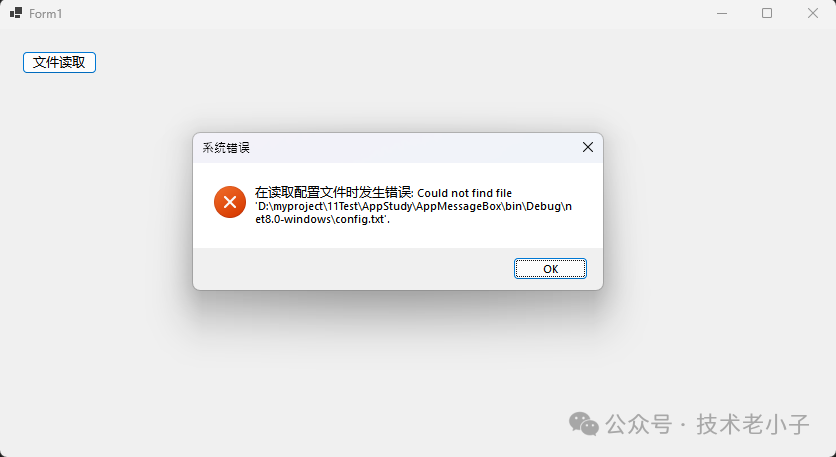The image size is (836, 457).
Task: Close the 系统错误 dialog with its X
Action: (588, 147)
